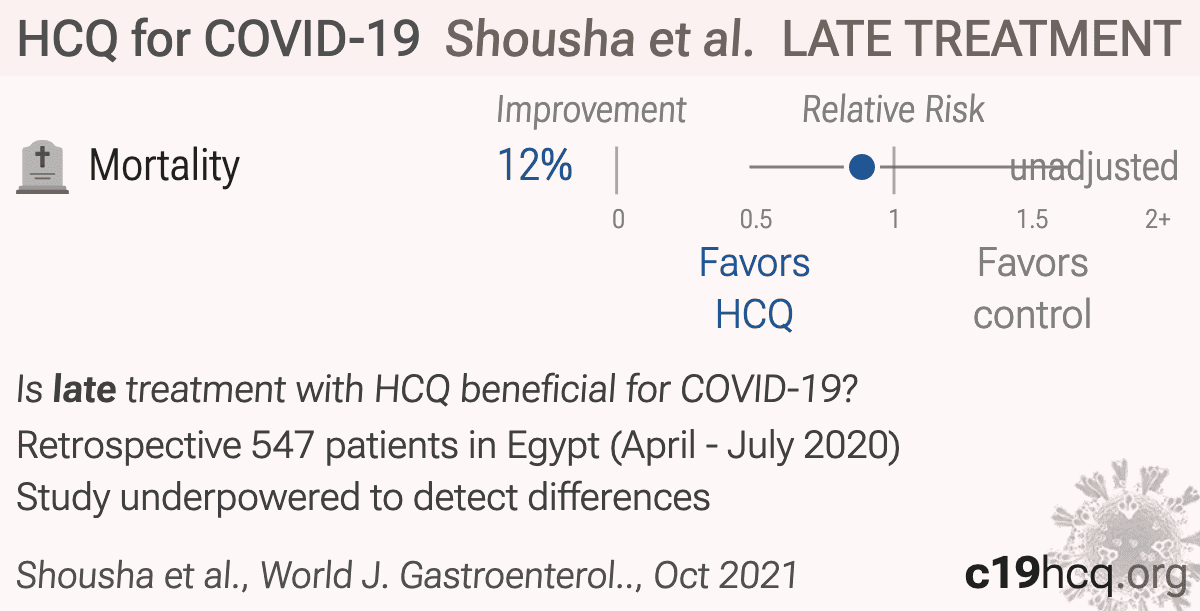Click the c19hcq.org site link
This screenshot has height=611, width=1200.
pos(1073,574)
